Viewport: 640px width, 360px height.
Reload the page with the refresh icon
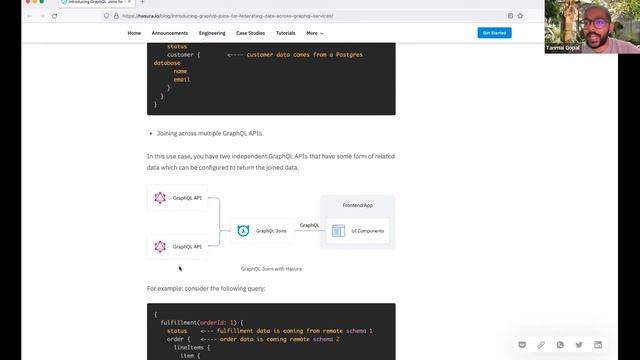click(x=54, y=16)
